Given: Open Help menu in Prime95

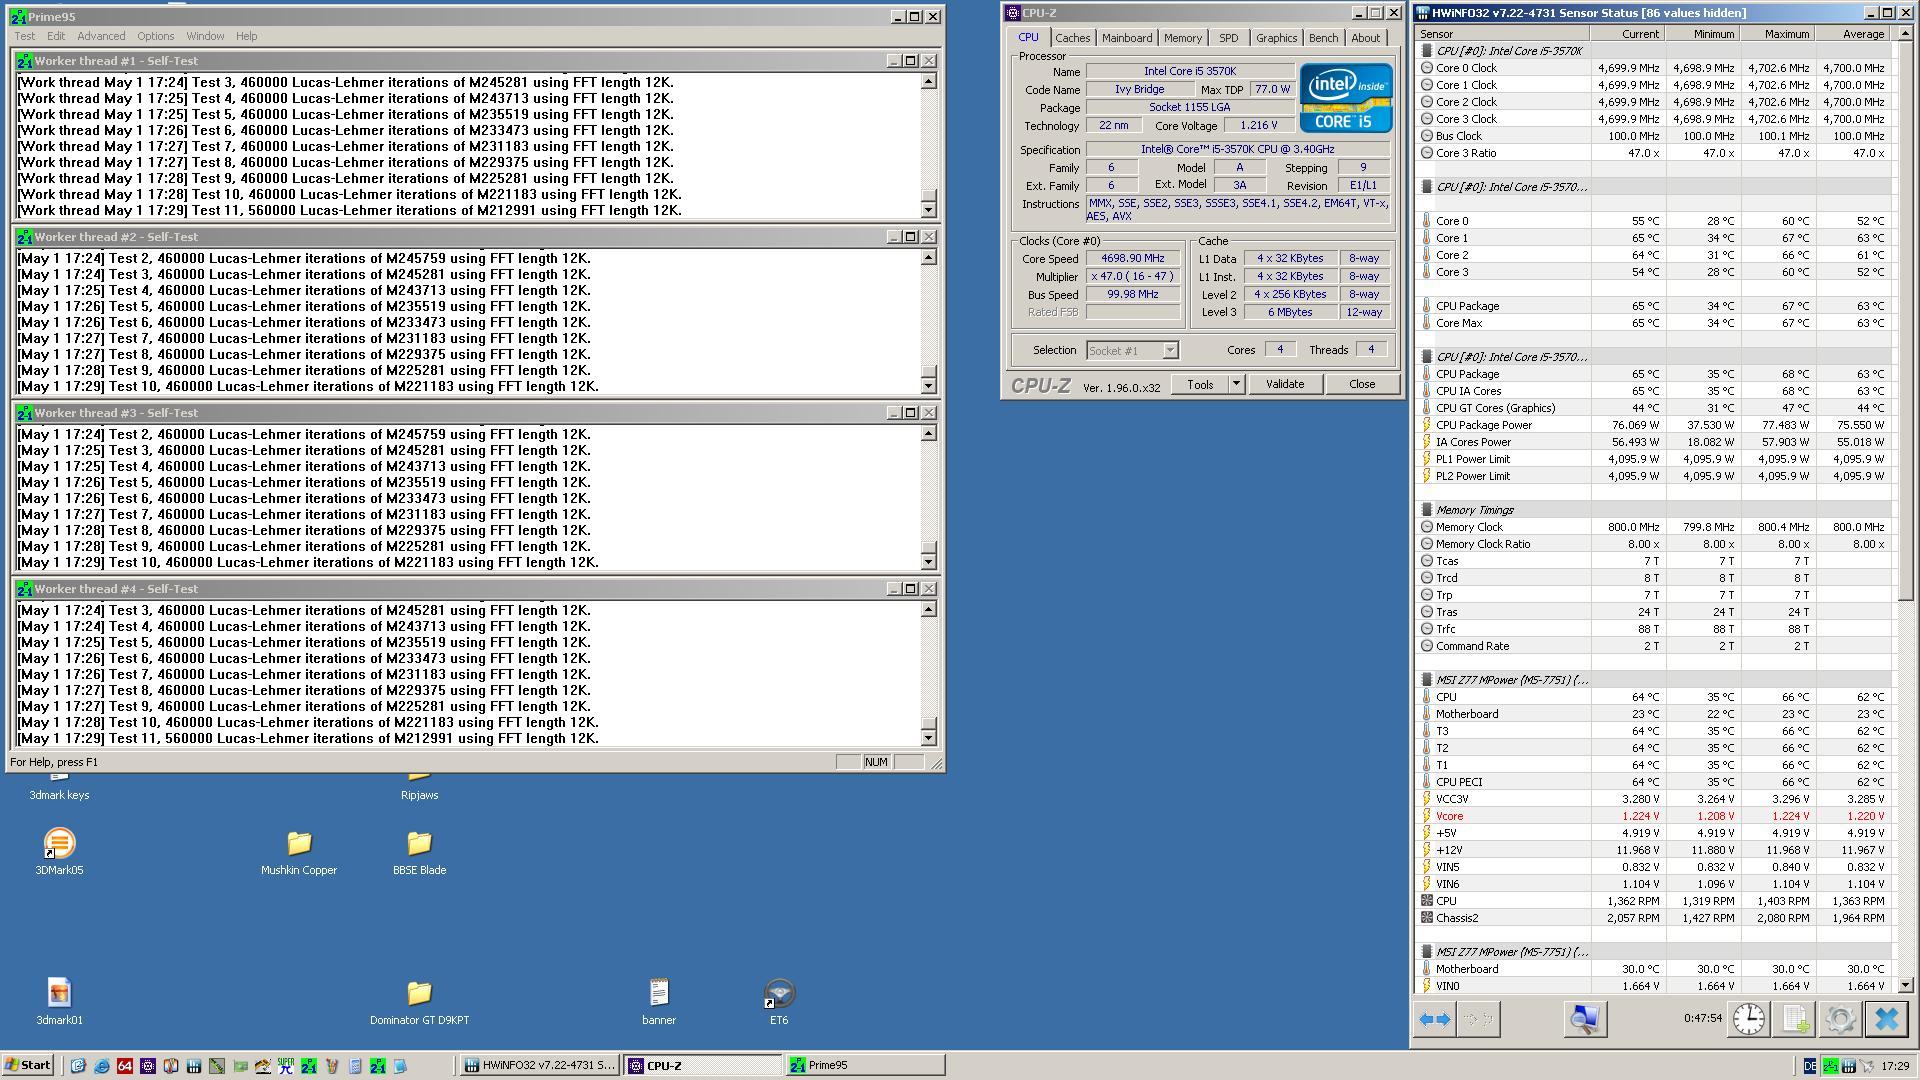Looking at the screenshot, I should tap(246, 36).
